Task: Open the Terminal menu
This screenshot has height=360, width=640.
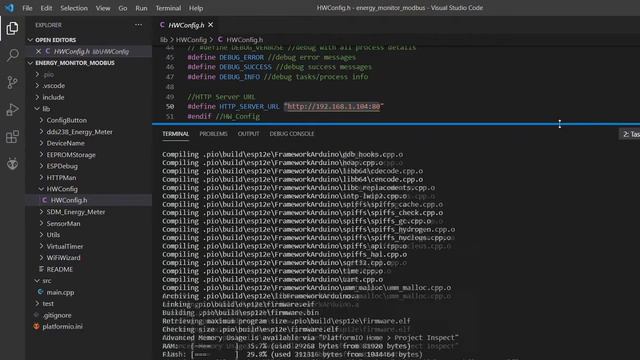Action: click(168, 8)
